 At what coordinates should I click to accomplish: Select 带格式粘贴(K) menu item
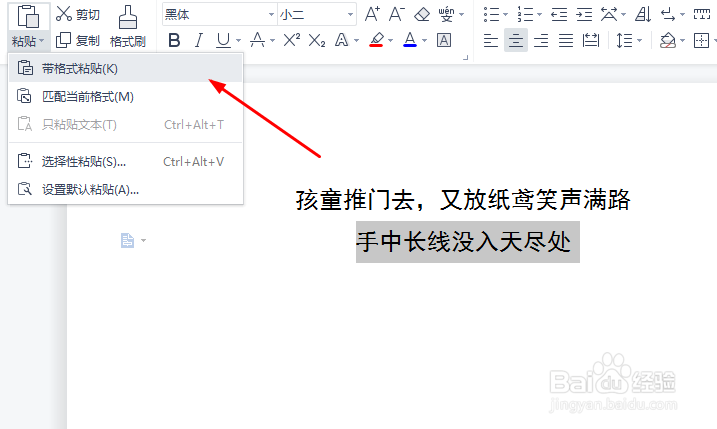[125, 69]
